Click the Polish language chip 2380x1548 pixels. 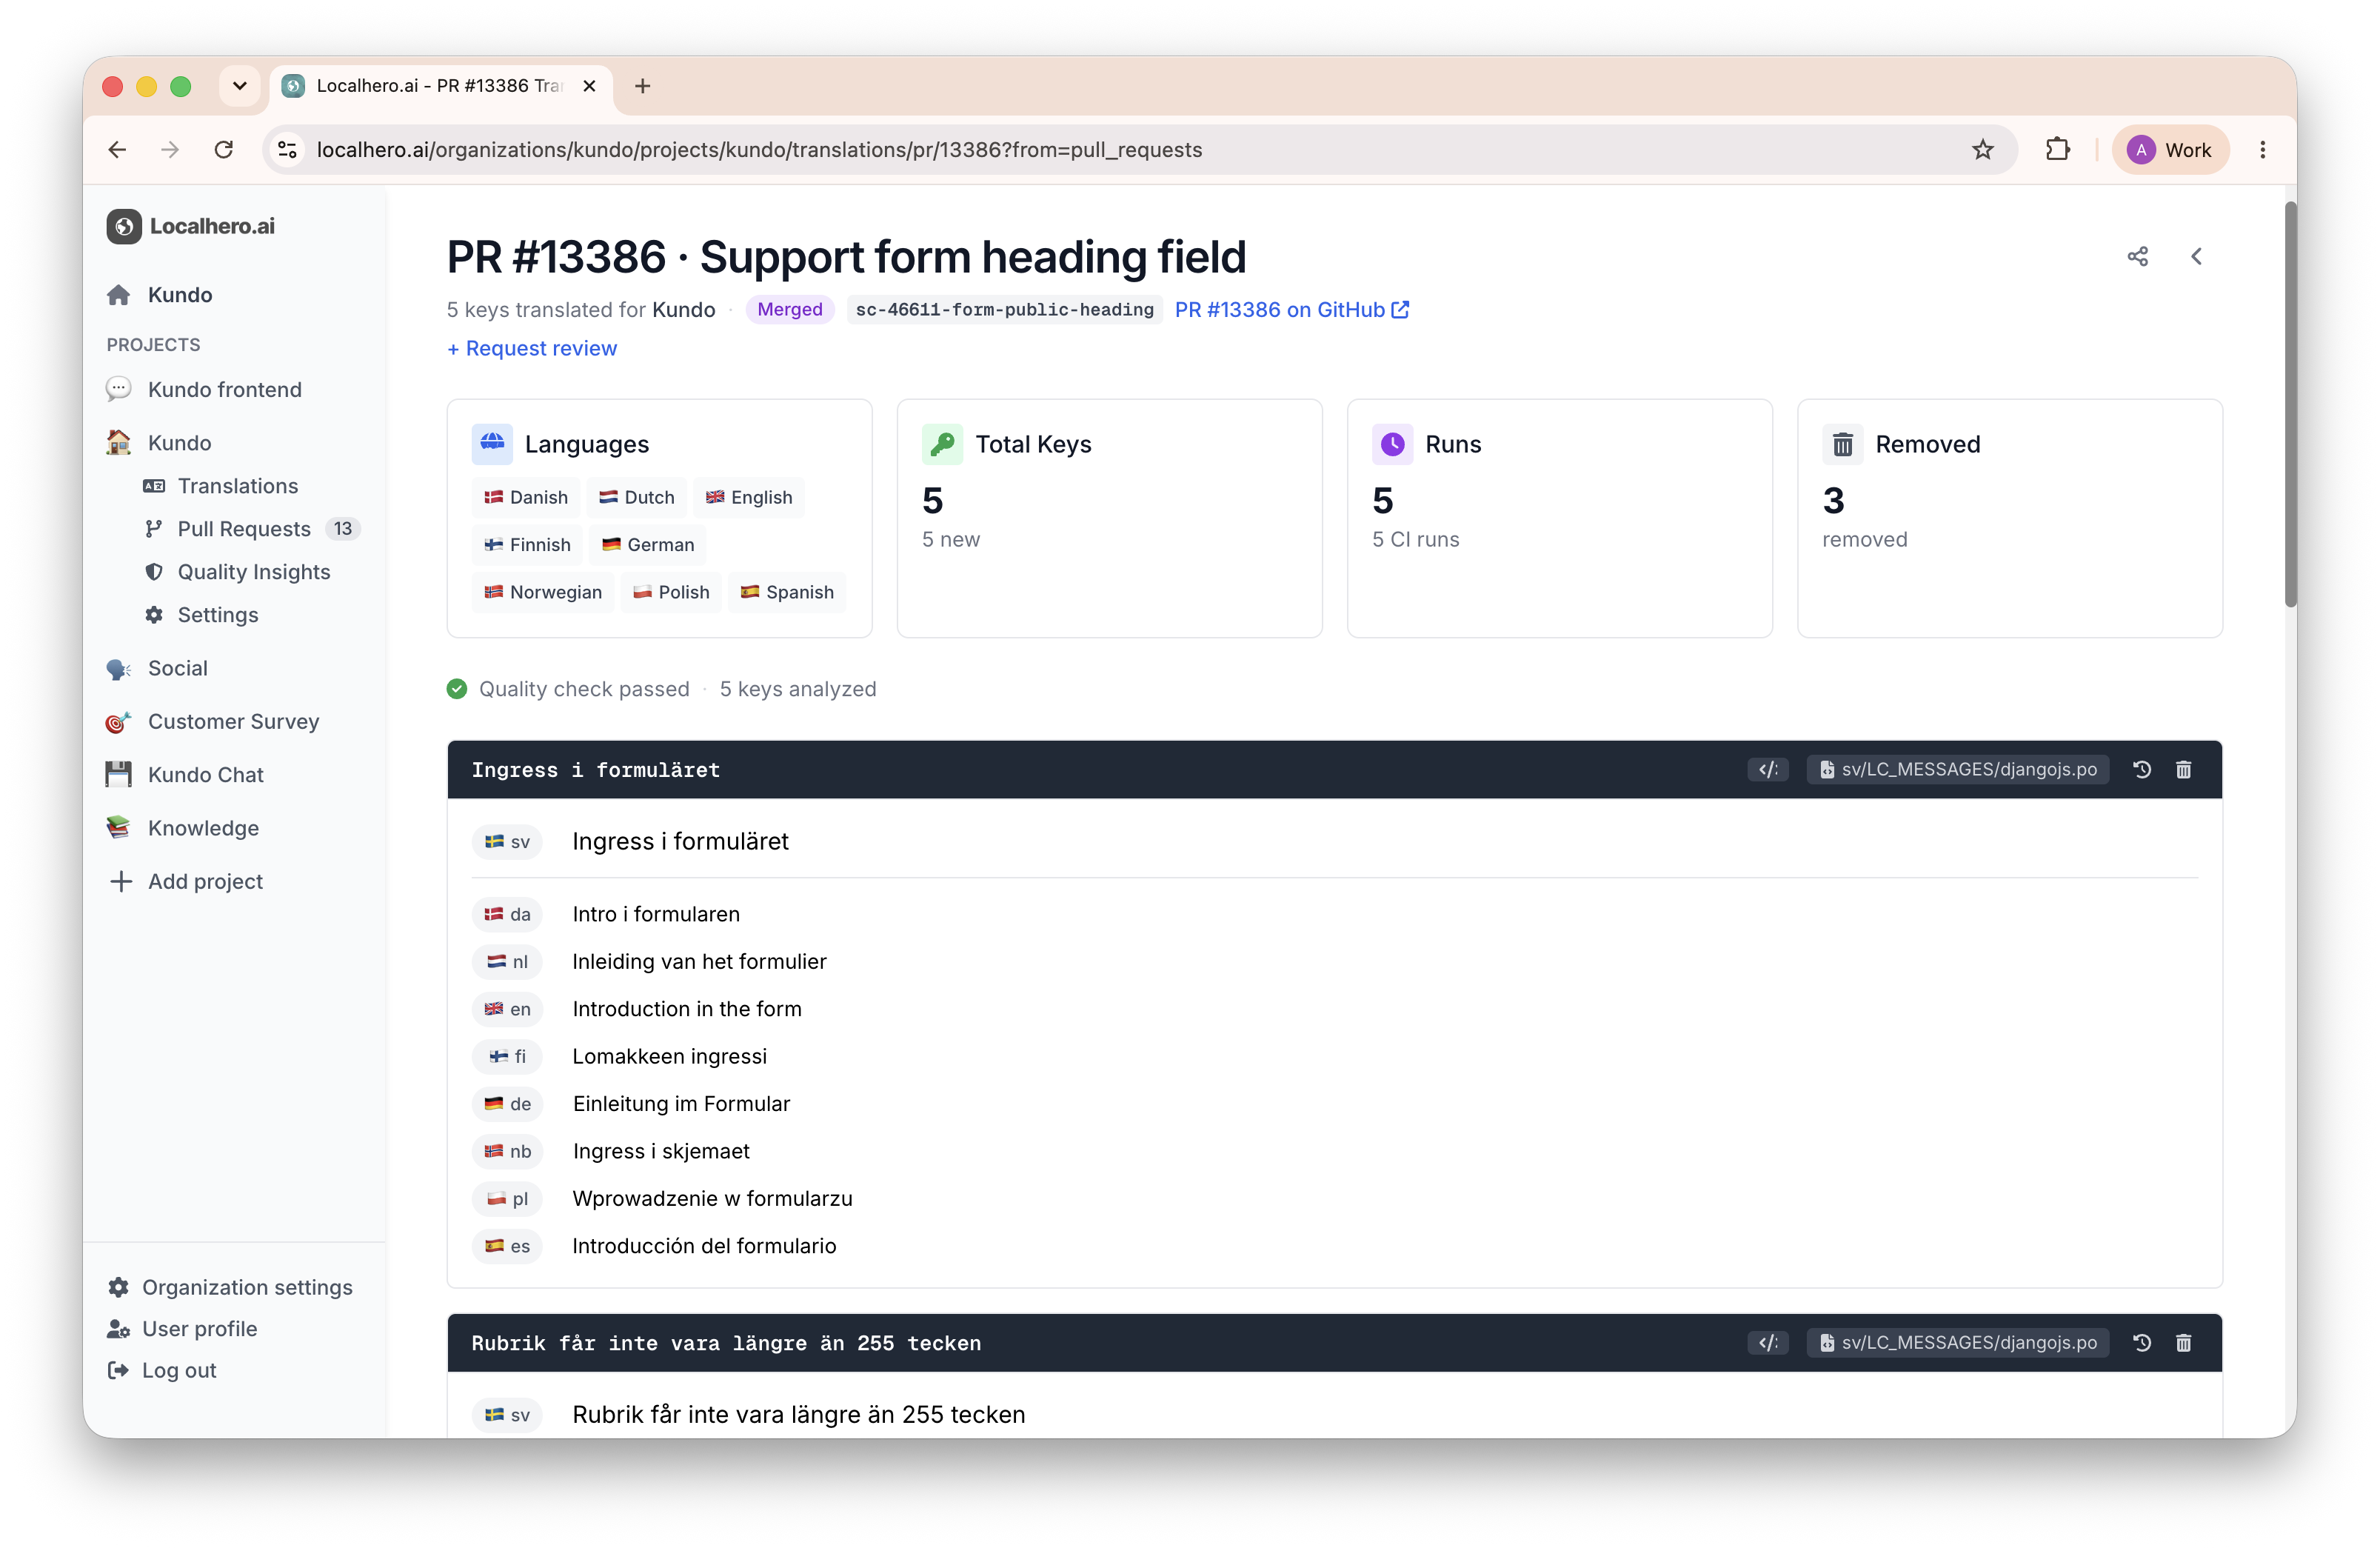[671, 592]
